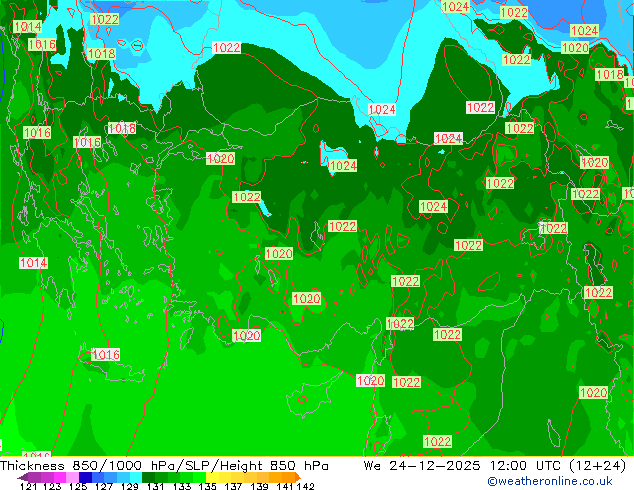The width and height of the screenshot is (634, 490).
Task: Click the orange legend segment near 139
Action: tap(258, 477)
